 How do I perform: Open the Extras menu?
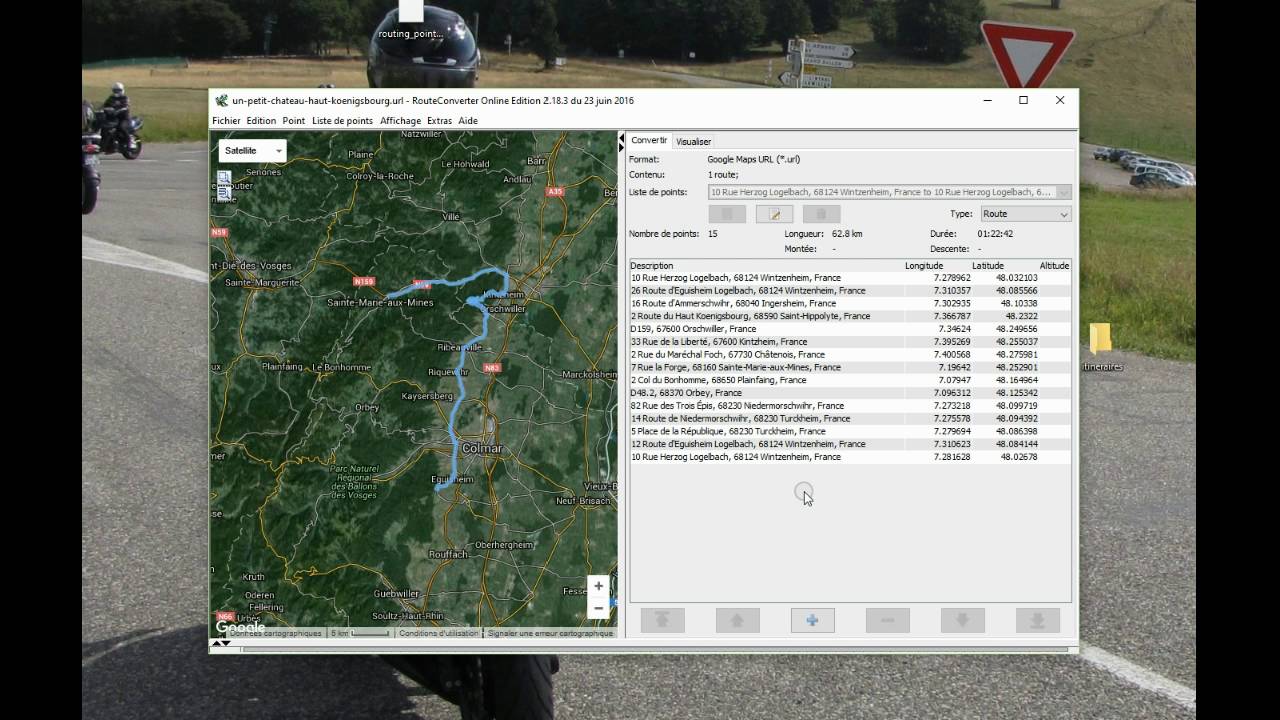tap(439, 121)
